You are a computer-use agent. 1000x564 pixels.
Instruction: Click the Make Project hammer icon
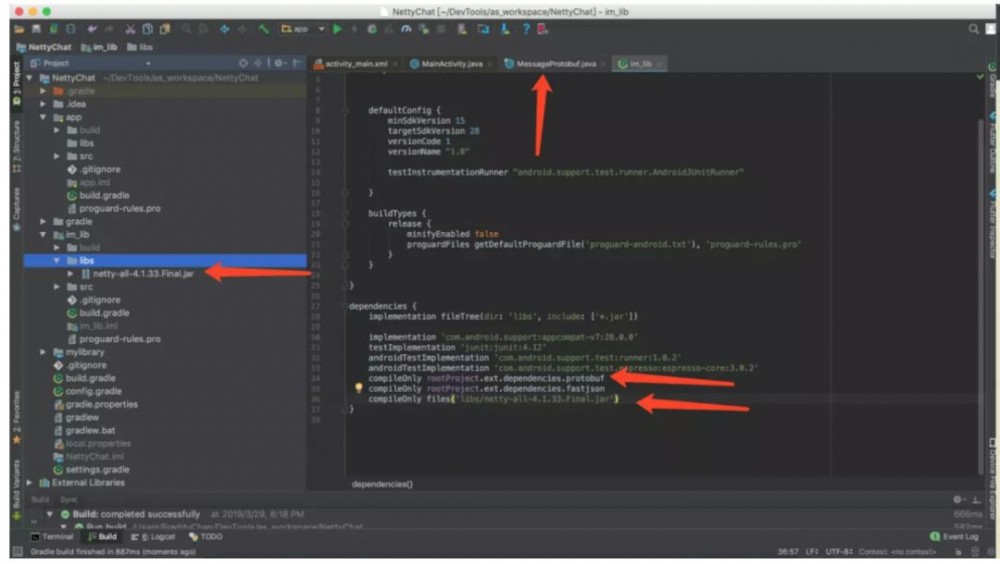click(263, 29)
